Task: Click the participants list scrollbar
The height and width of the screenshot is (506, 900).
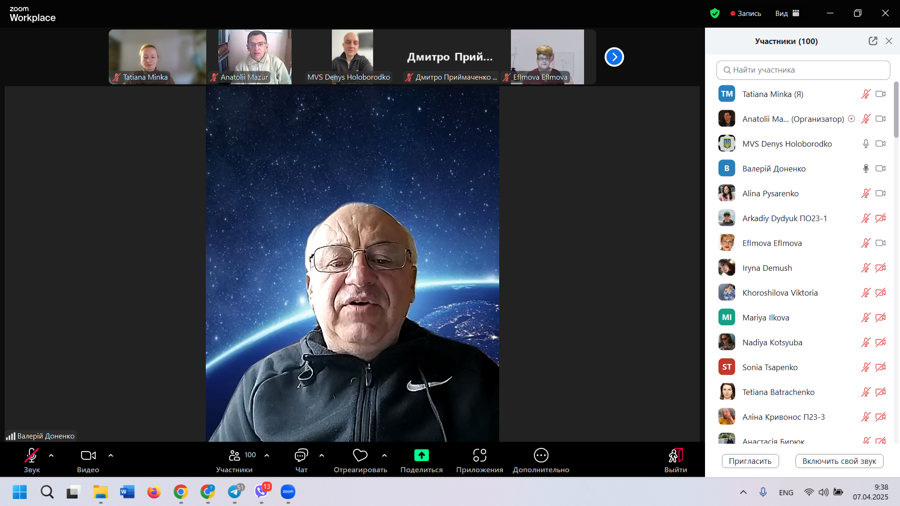Action: [x=896, y=109]
